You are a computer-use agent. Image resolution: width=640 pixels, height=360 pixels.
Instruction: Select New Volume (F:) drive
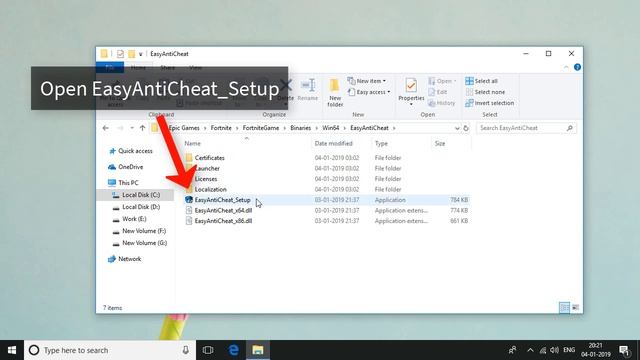tap(140, 231)
